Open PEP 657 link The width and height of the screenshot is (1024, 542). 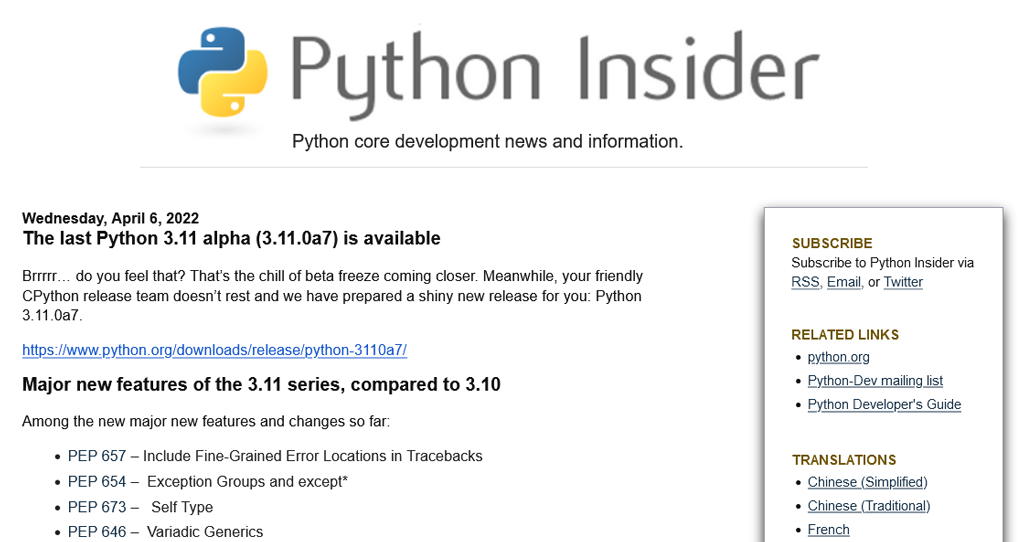click(97, 456)
